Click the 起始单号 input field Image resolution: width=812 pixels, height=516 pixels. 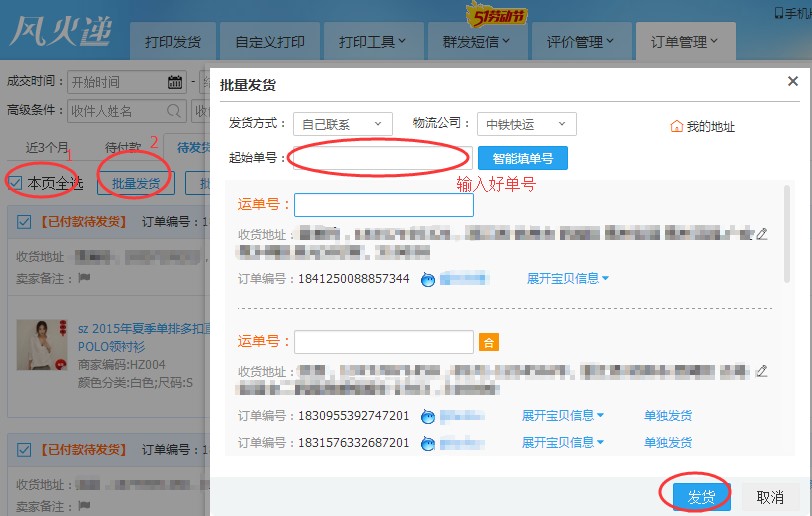(x=383, y=158)
